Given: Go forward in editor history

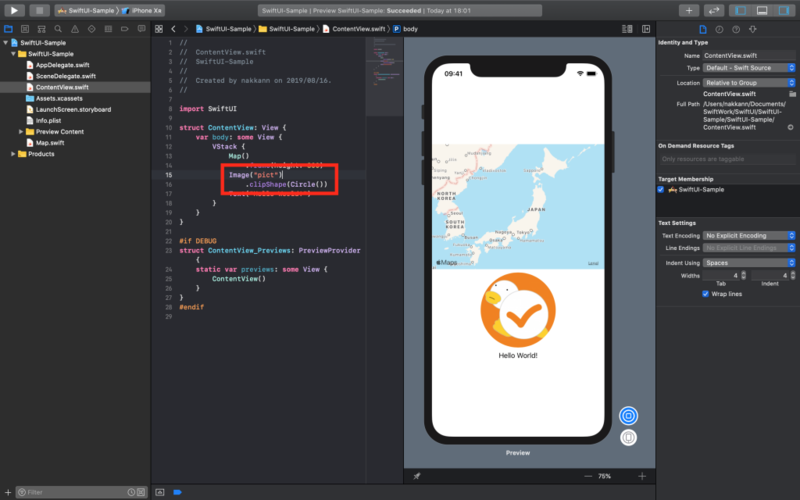Looking at the screenshot, I should [x=186, y=29].
